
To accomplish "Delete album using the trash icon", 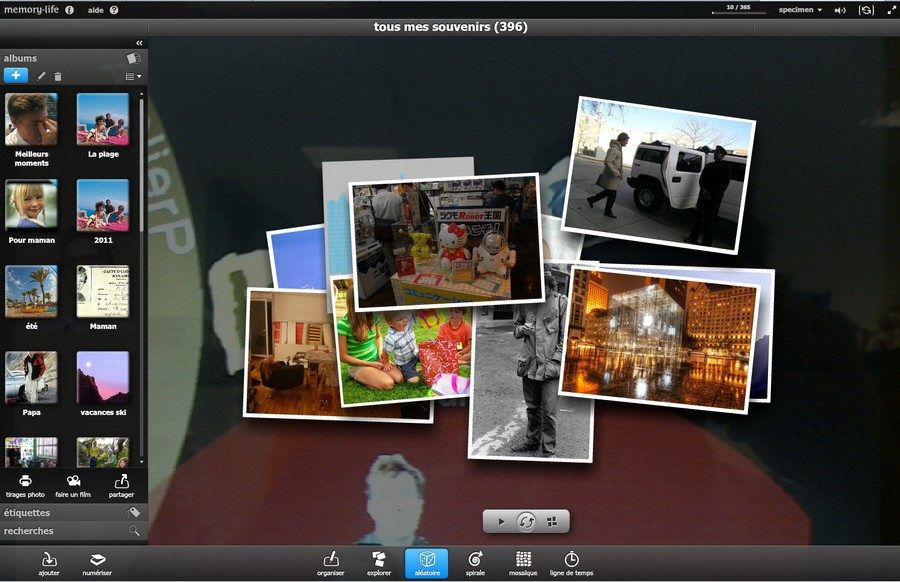I will [58, 76].
